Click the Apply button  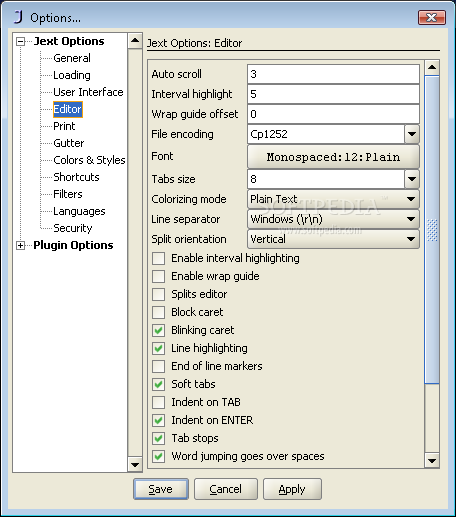[292, 489]
